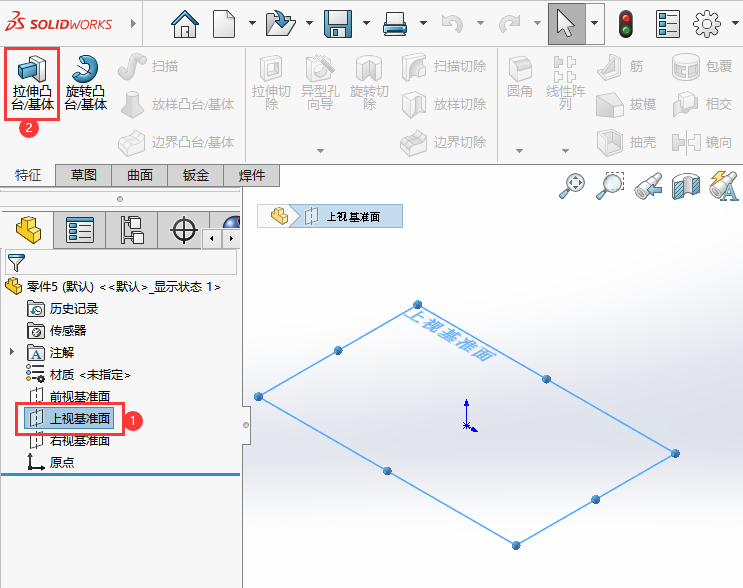Select the 筋 rib tool
Screen dimensions: 743x588
coord(620,66)
